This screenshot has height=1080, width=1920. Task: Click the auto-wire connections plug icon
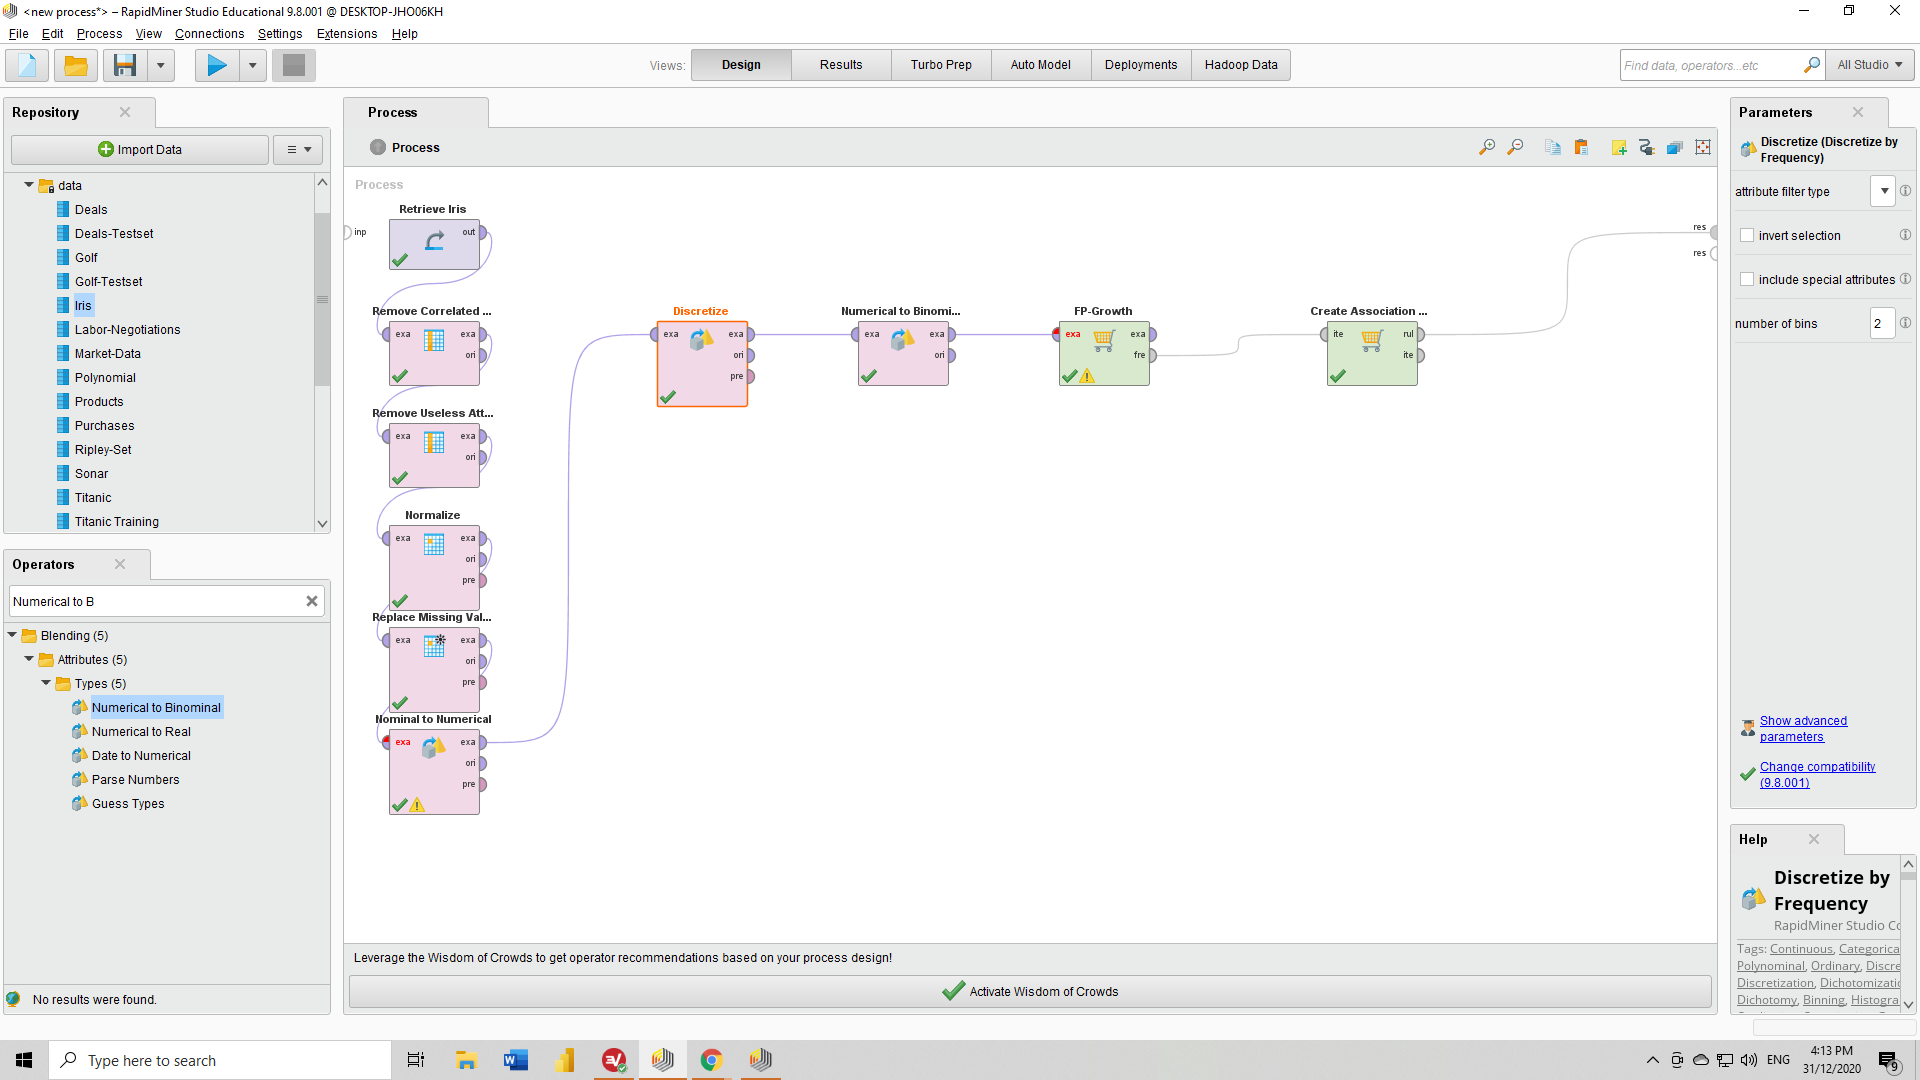[x=1647, y=148]
